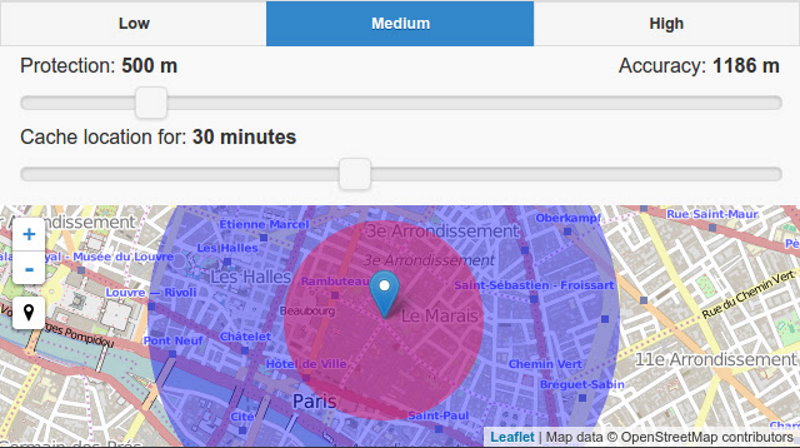The image size is (800, 448).
Task: Click the Protection slider track right side
Action: tap(474, 103)
